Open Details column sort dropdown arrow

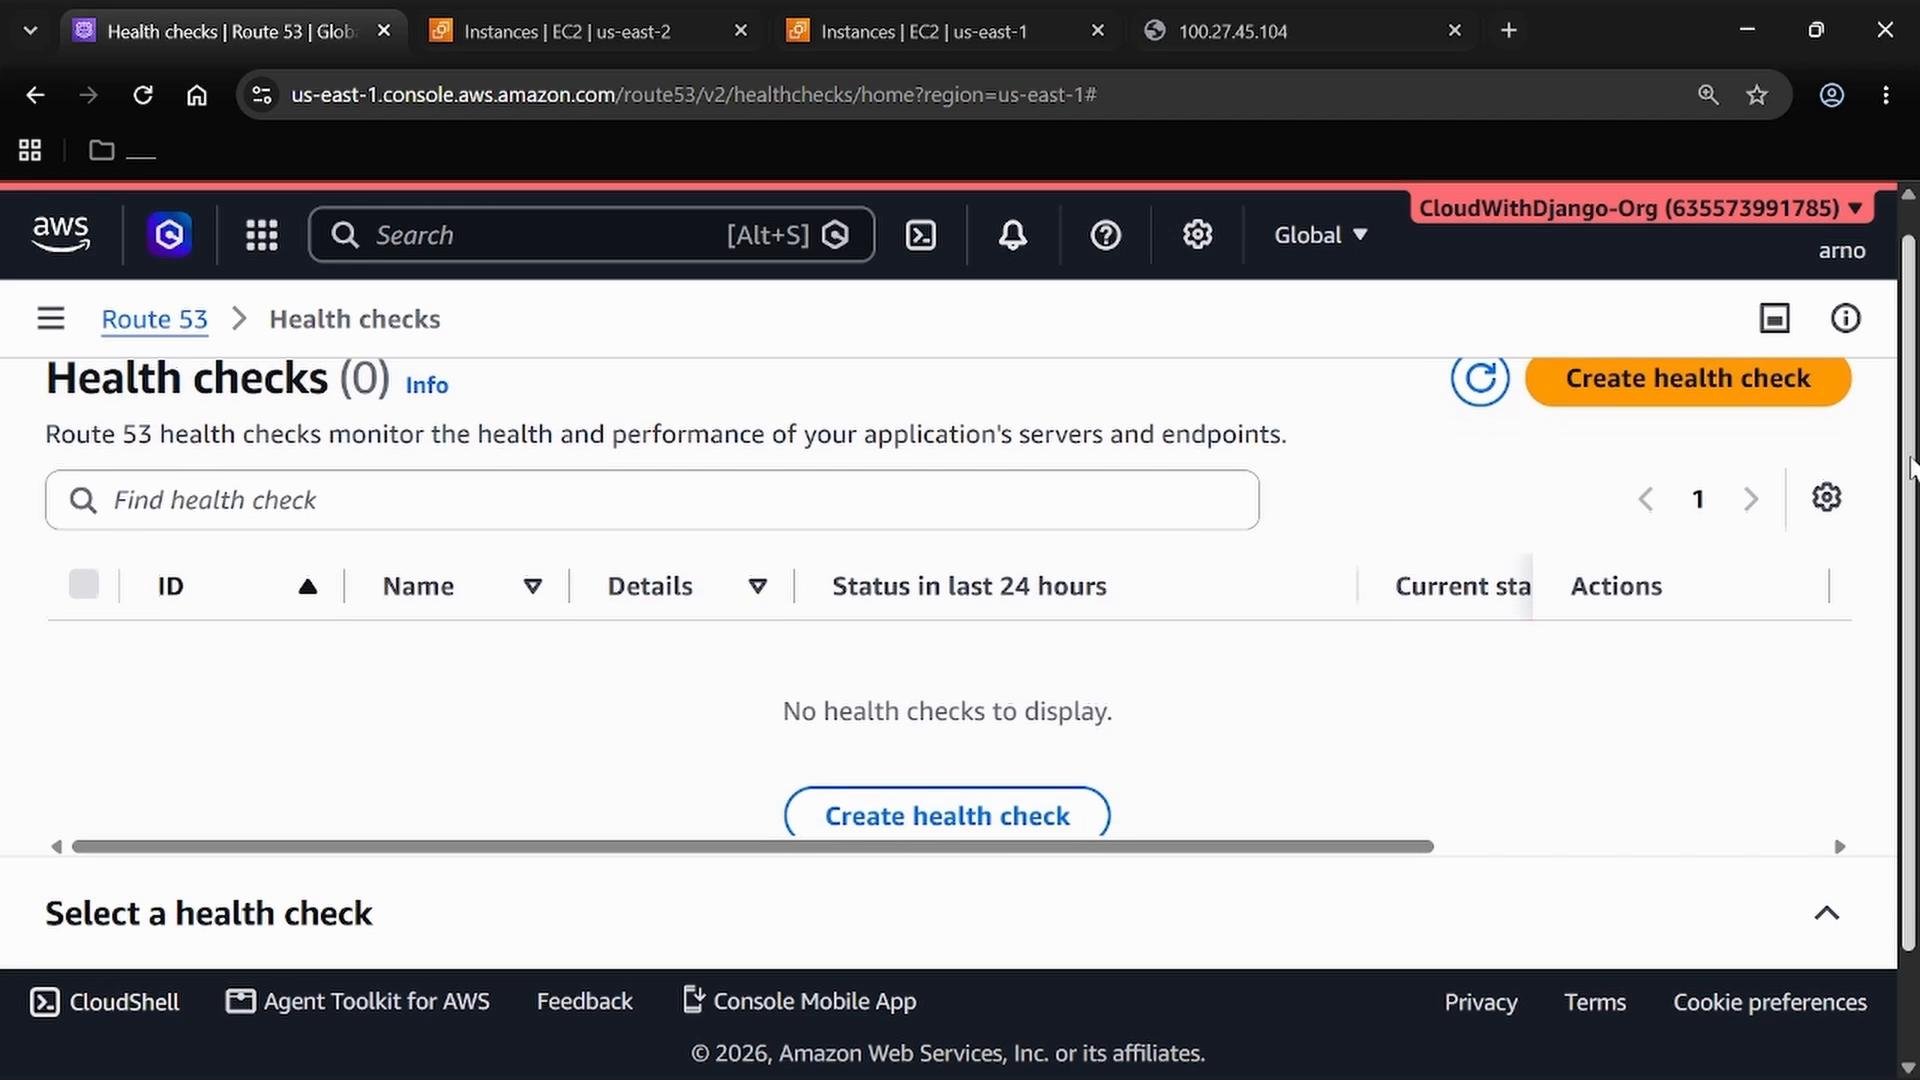[x=758, y=587]
